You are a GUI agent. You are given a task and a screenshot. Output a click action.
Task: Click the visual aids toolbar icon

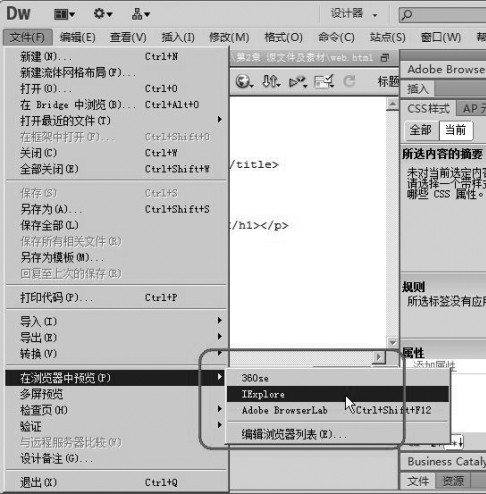click(x=324, y=82)
